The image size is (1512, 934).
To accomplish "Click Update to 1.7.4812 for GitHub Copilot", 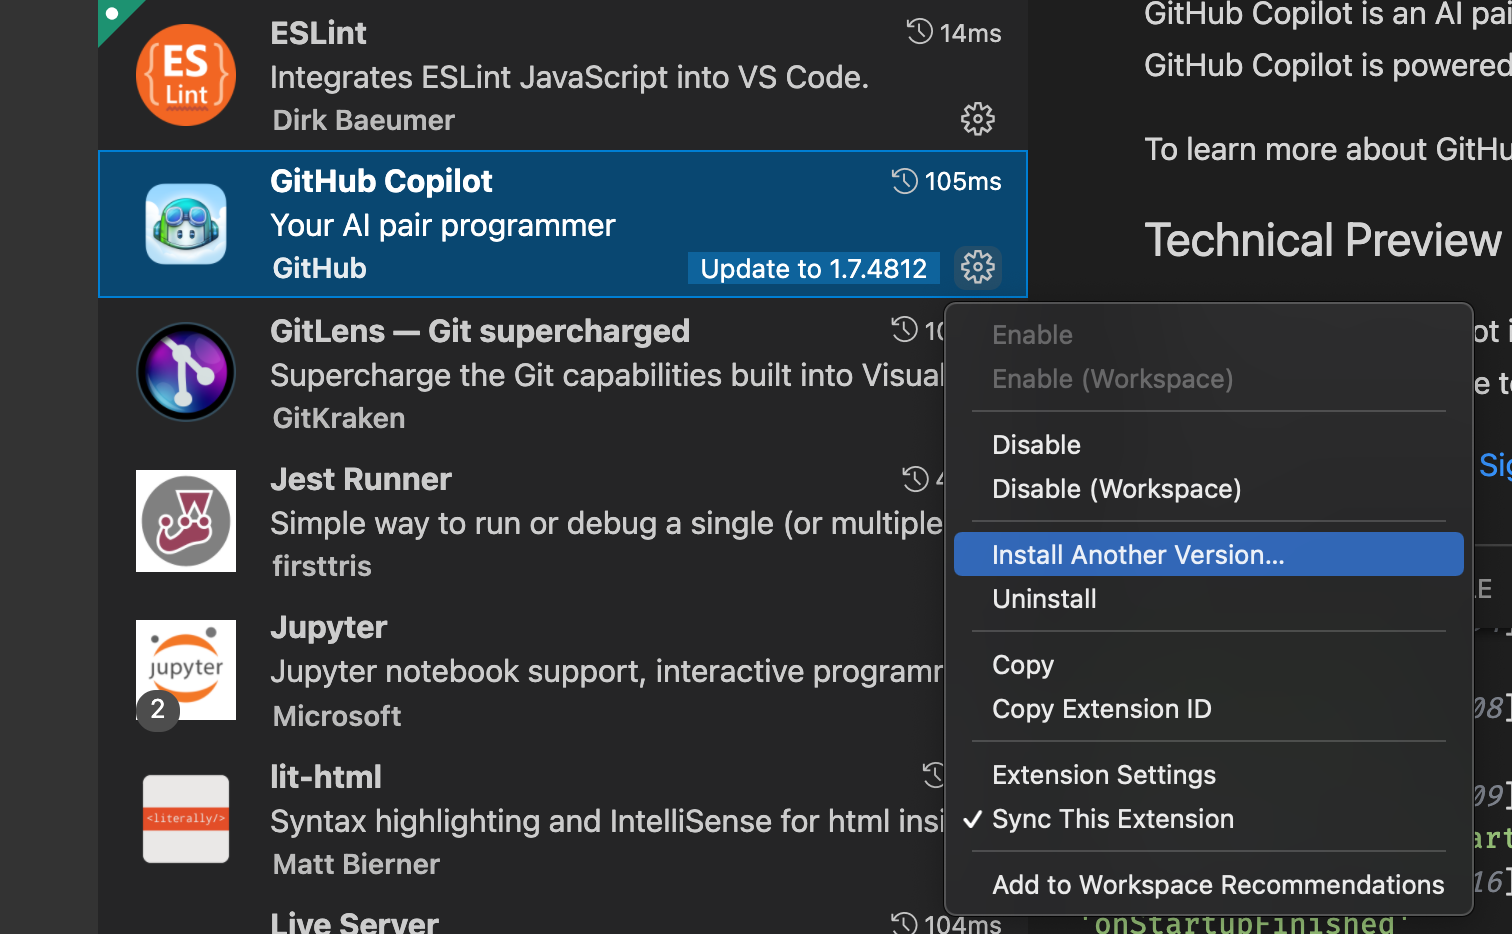I will pyautogui.click(x=814, y=268).
